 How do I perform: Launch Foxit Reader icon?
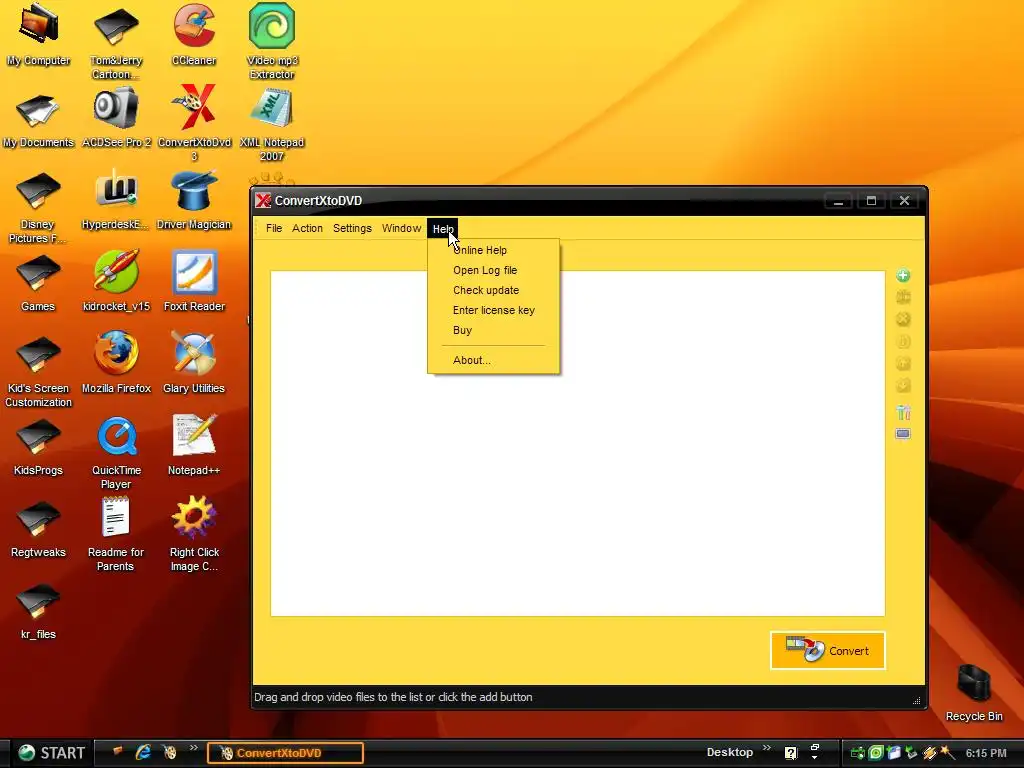coord(194,281)
